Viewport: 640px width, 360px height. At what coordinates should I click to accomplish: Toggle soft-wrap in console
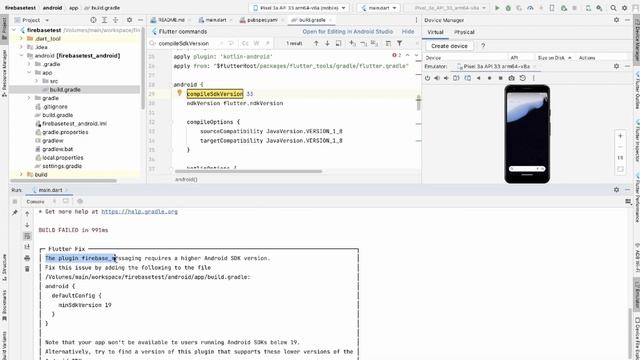(x=27, y=236)
